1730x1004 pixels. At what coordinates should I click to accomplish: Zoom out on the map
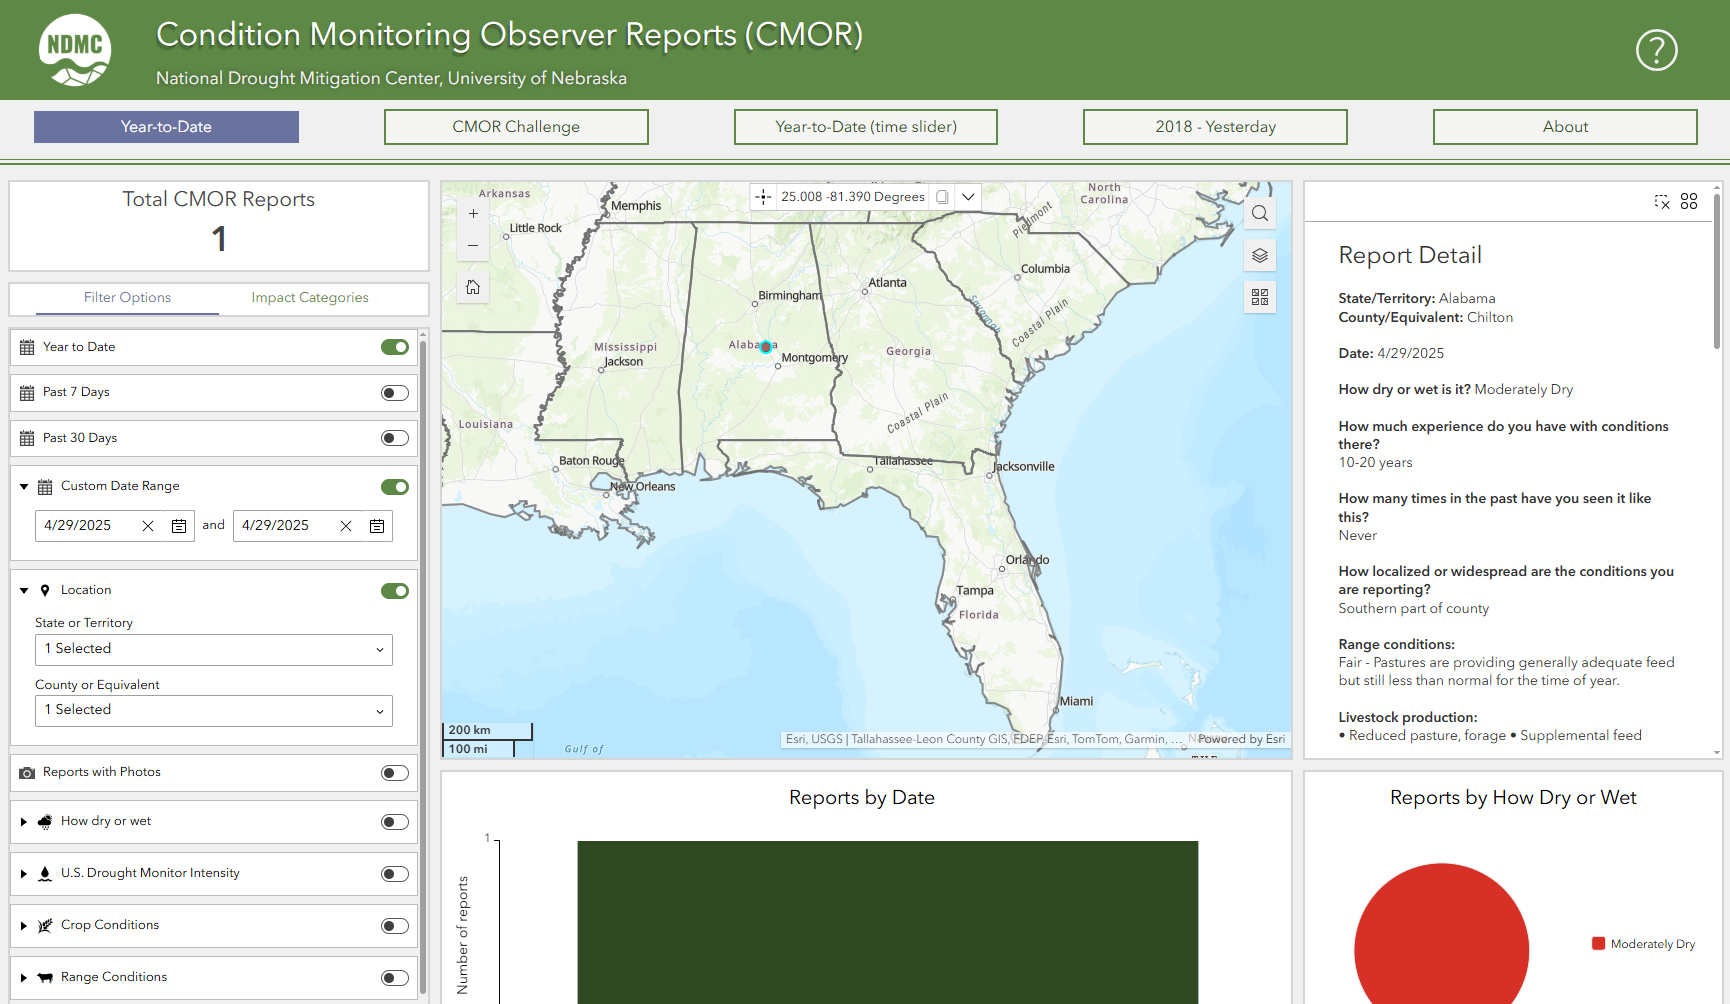473,245
